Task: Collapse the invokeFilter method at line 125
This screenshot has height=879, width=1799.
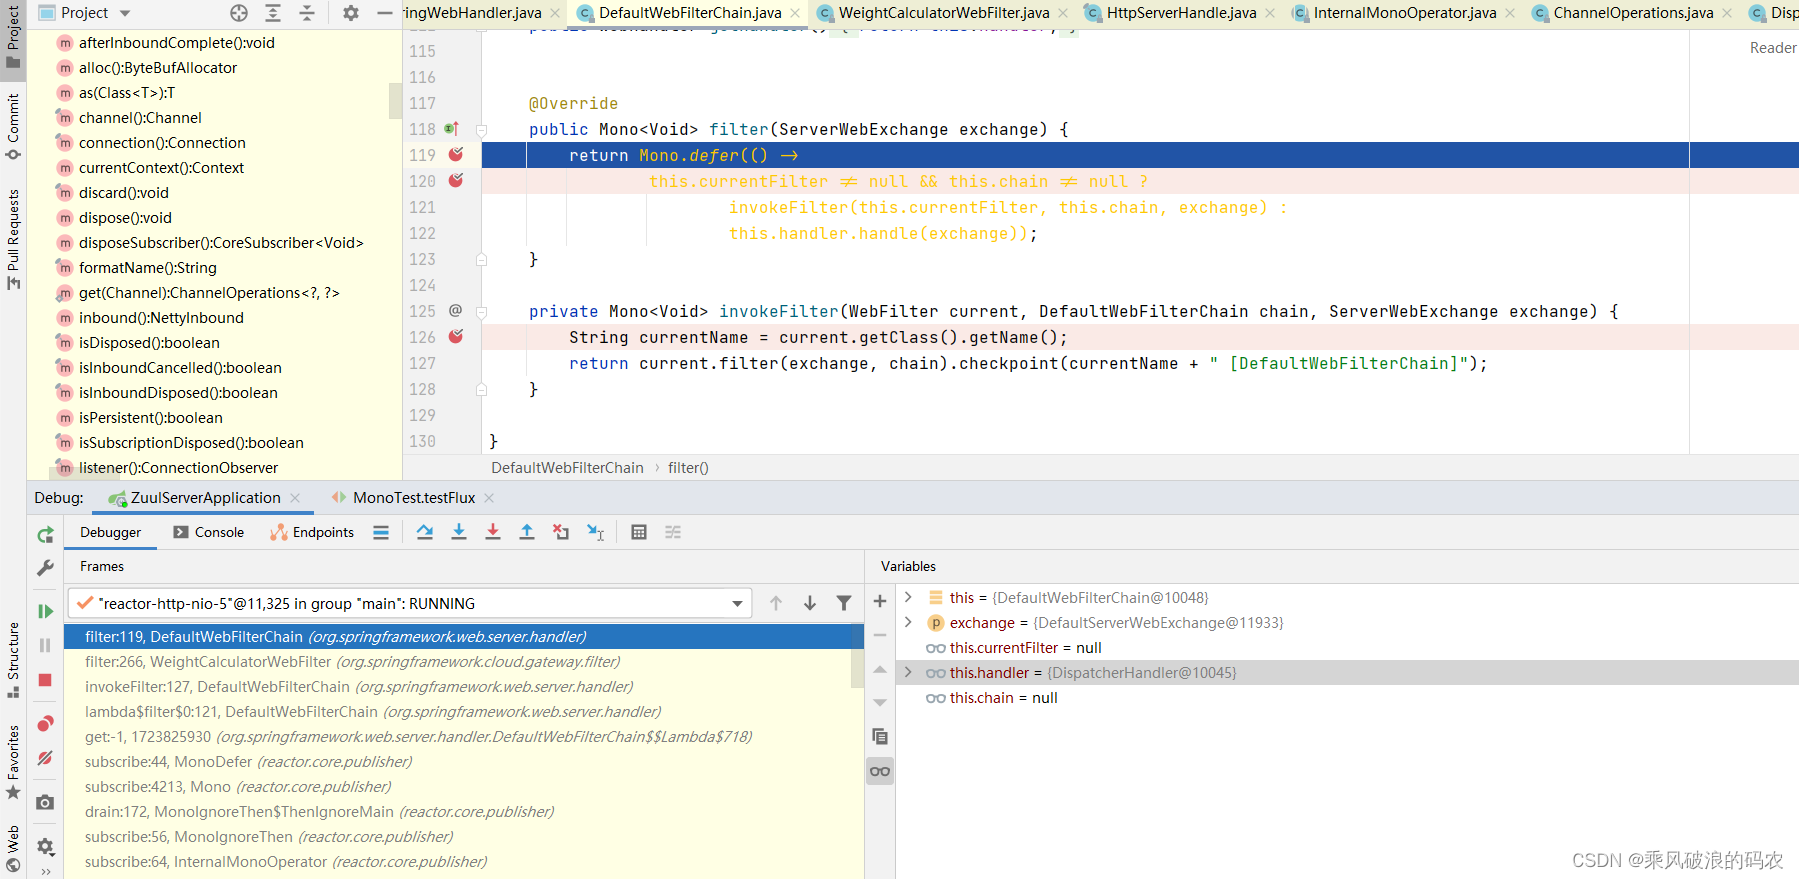Action: (x=481, y=312)
